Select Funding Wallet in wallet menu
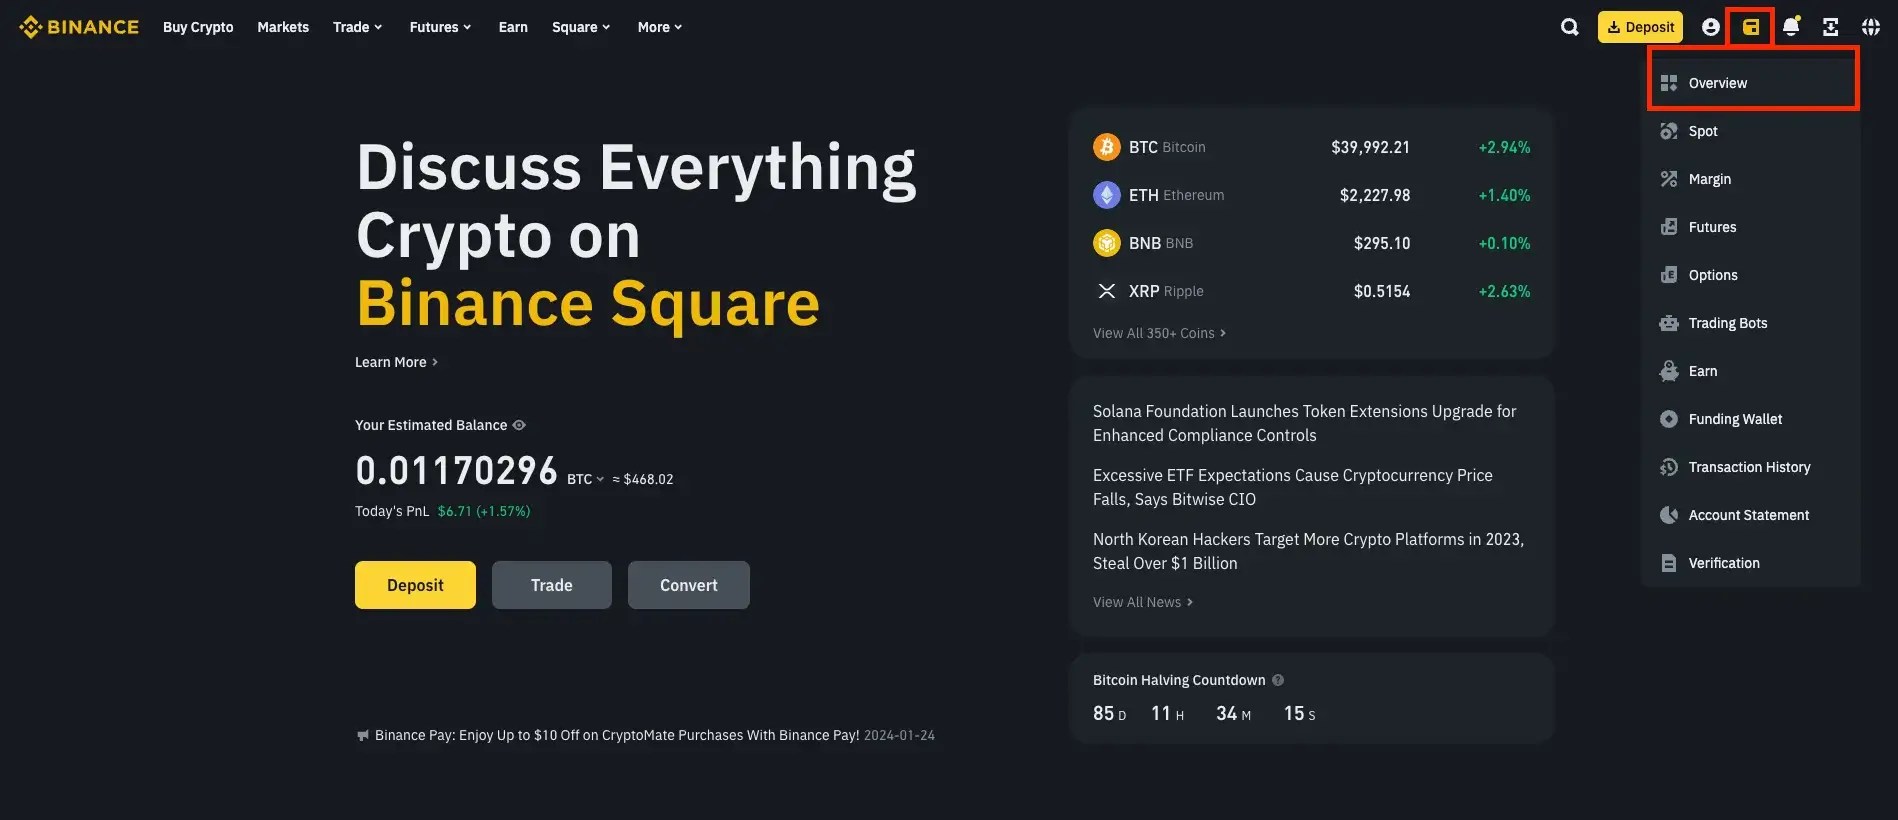The width and height of the screenshot is (1898, 820). point(1751,419)
